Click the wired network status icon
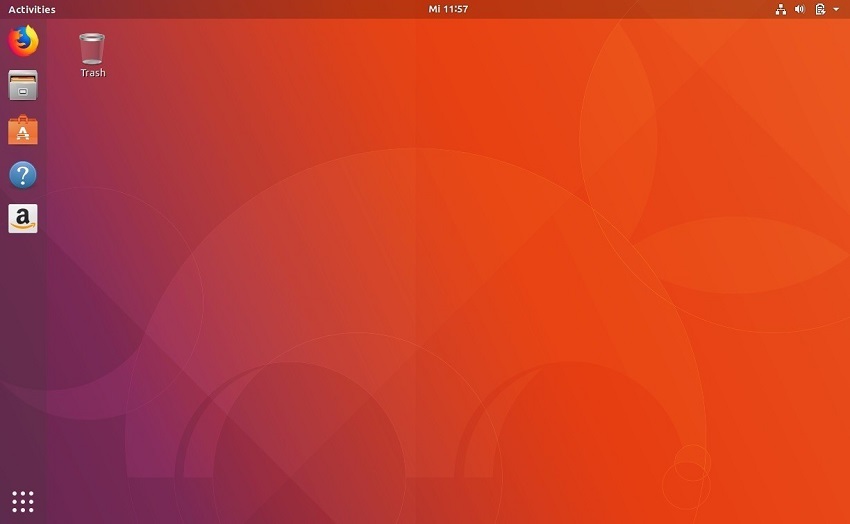The width and height of the screenshot is (850, 524). (x=781, y=9)
